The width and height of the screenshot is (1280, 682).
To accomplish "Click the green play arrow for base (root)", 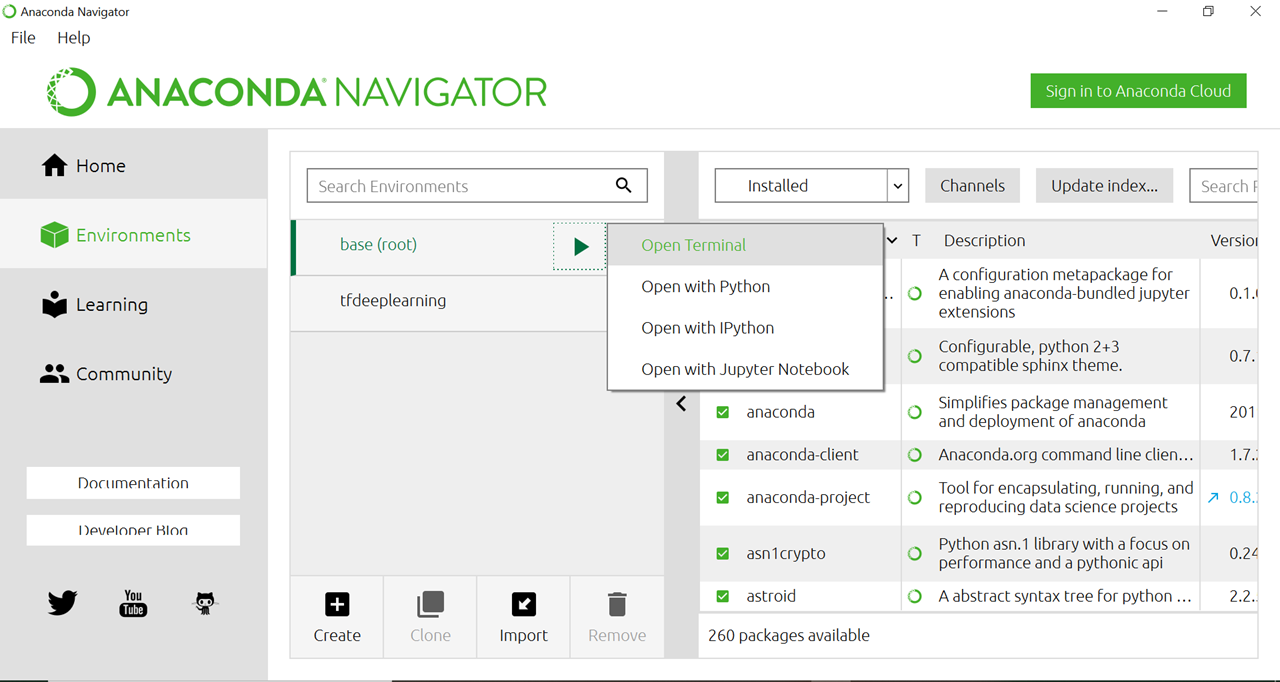I will coord(580,246).
